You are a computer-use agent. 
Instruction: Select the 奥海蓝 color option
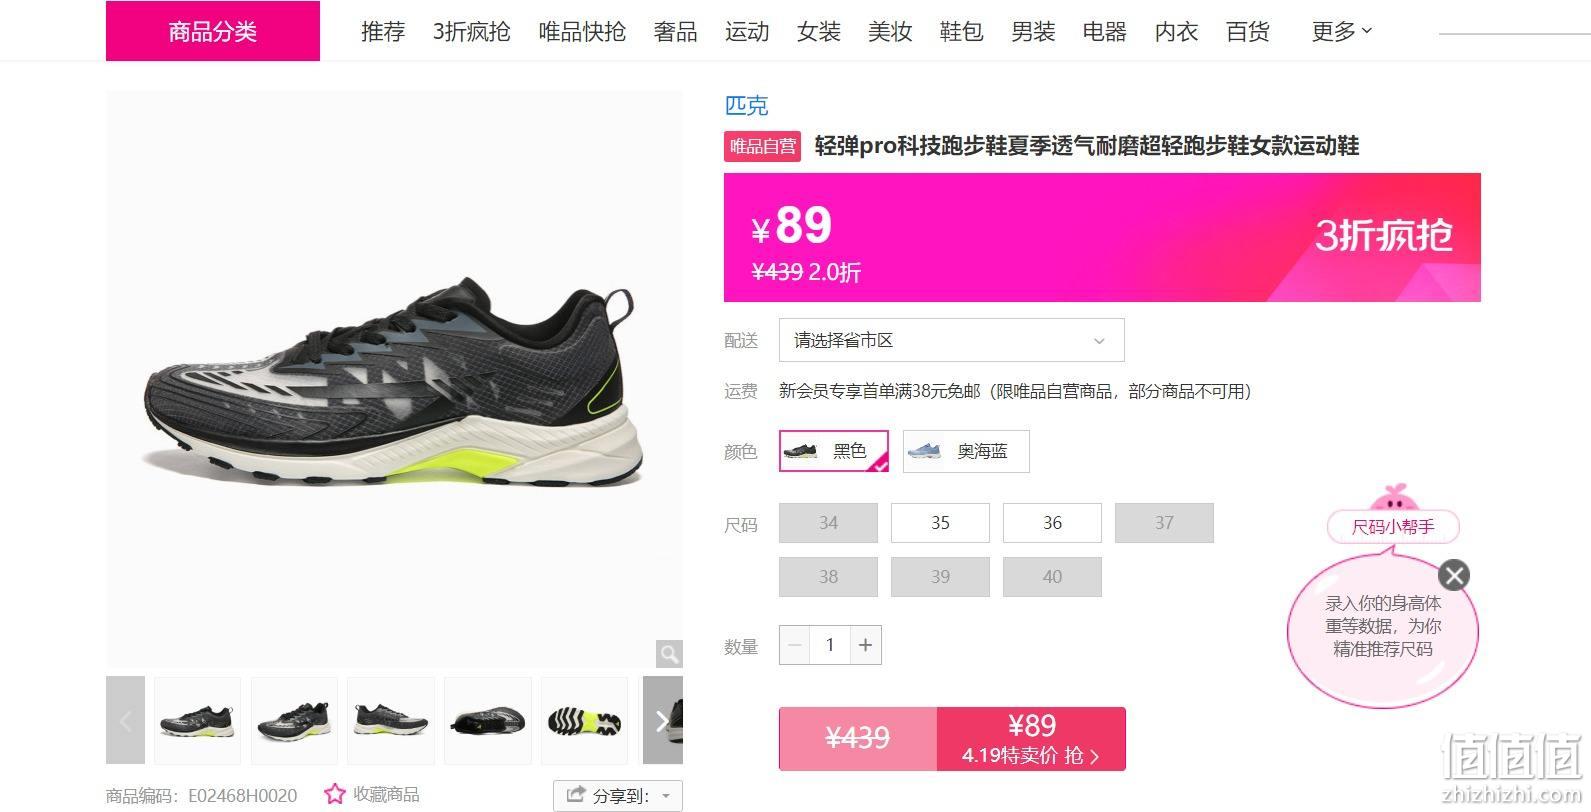[x=966, y=451]
